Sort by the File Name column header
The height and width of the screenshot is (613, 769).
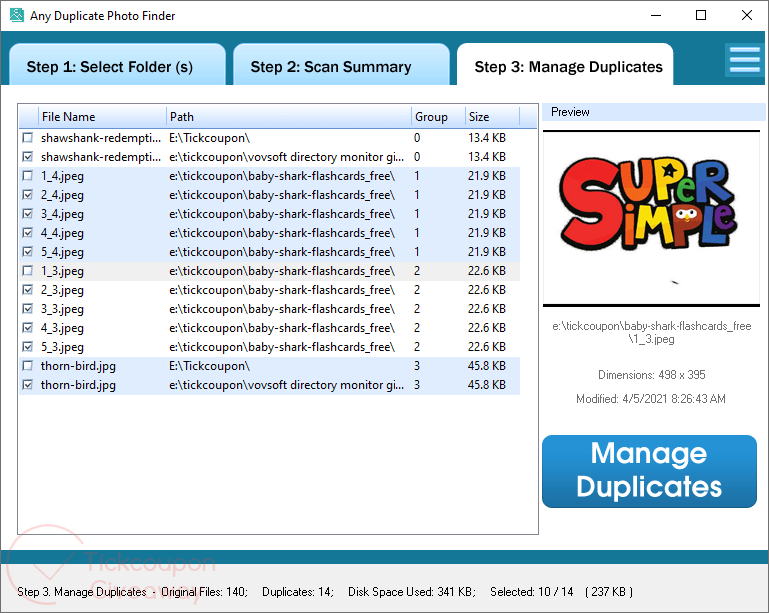(x=102, y=117)
